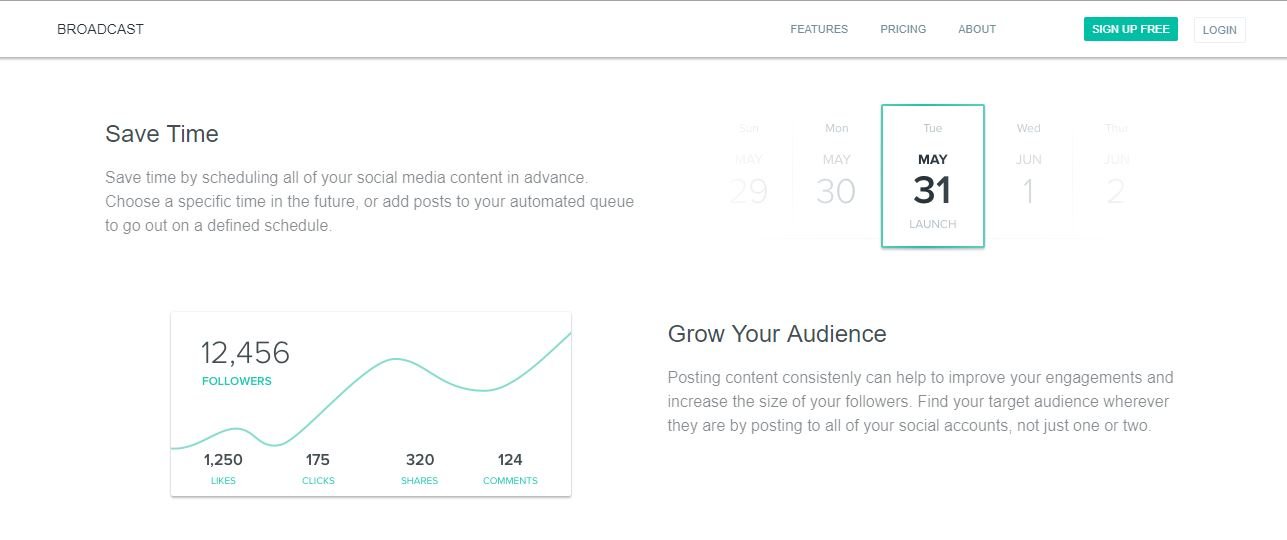1287x540 pixels.
Task: Click the Followers label in chart
Action: (237, 381)
